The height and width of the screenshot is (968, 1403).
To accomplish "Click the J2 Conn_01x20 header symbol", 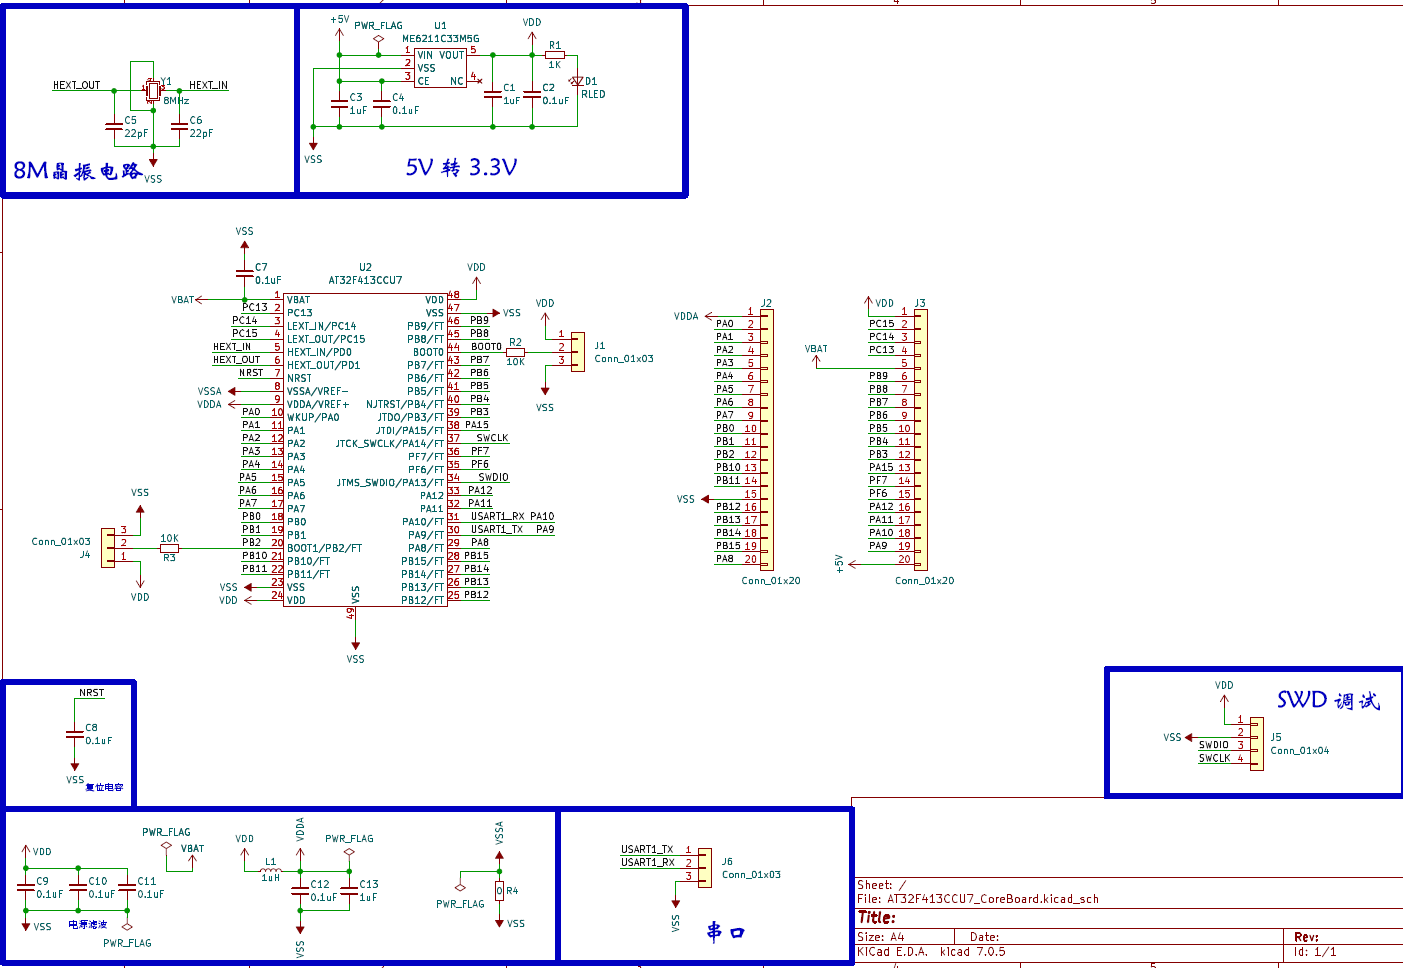I will [x=767, y=440].
